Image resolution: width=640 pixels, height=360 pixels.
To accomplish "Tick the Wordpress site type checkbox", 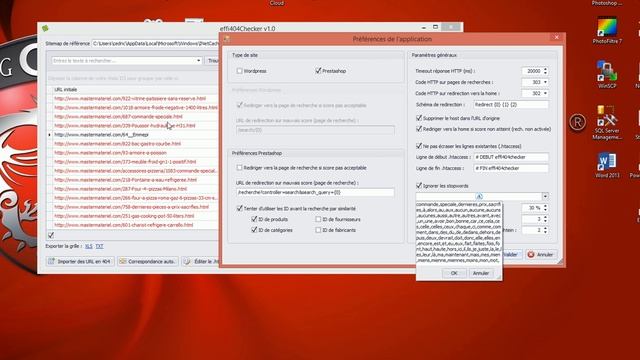I will (x=239, y=71).
